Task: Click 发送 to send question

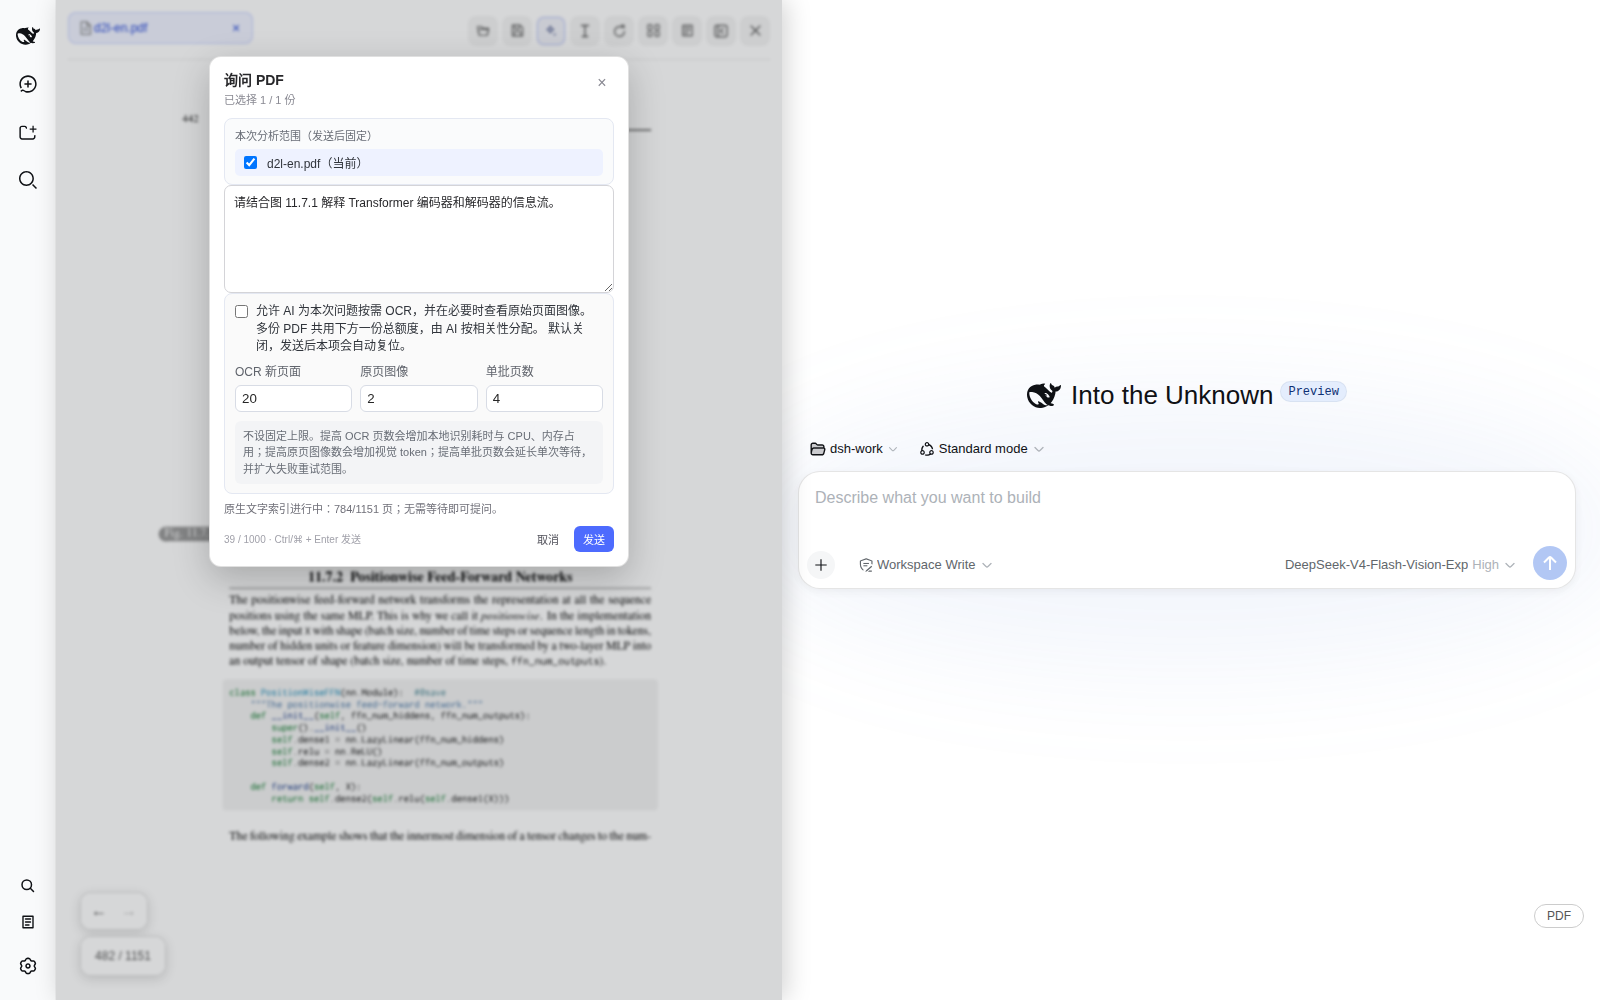Action: [594, 539]
